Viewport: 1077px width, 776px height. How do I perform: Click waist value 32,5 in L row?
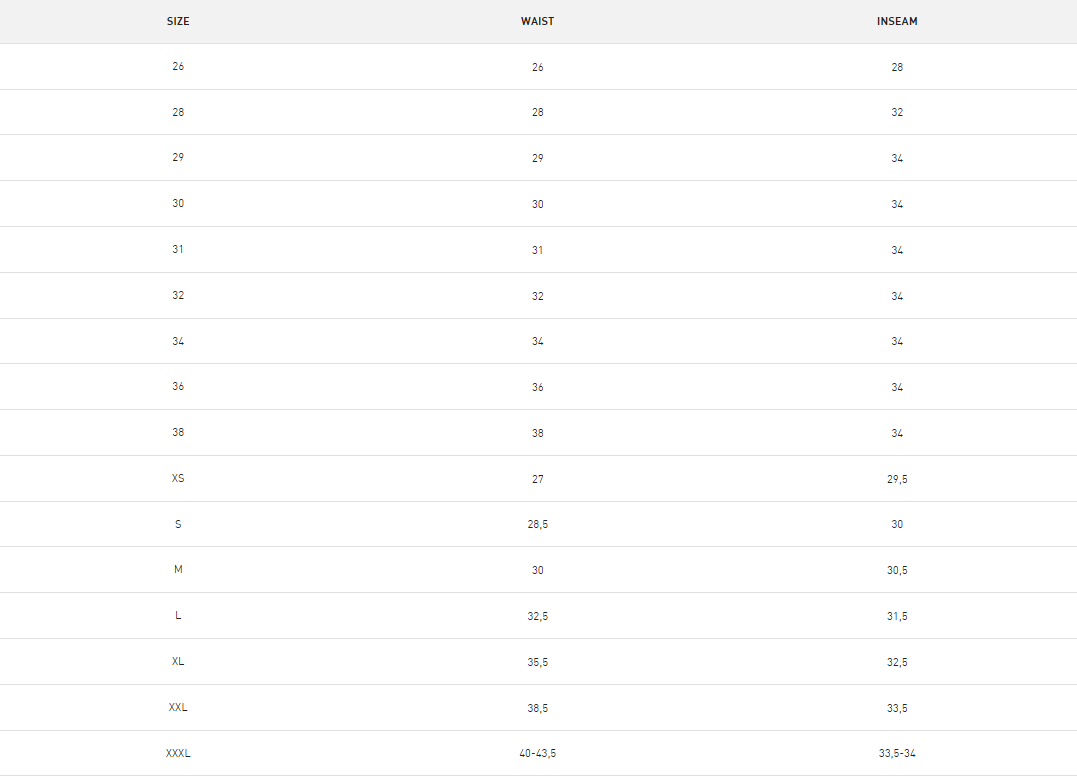[538, 616]
